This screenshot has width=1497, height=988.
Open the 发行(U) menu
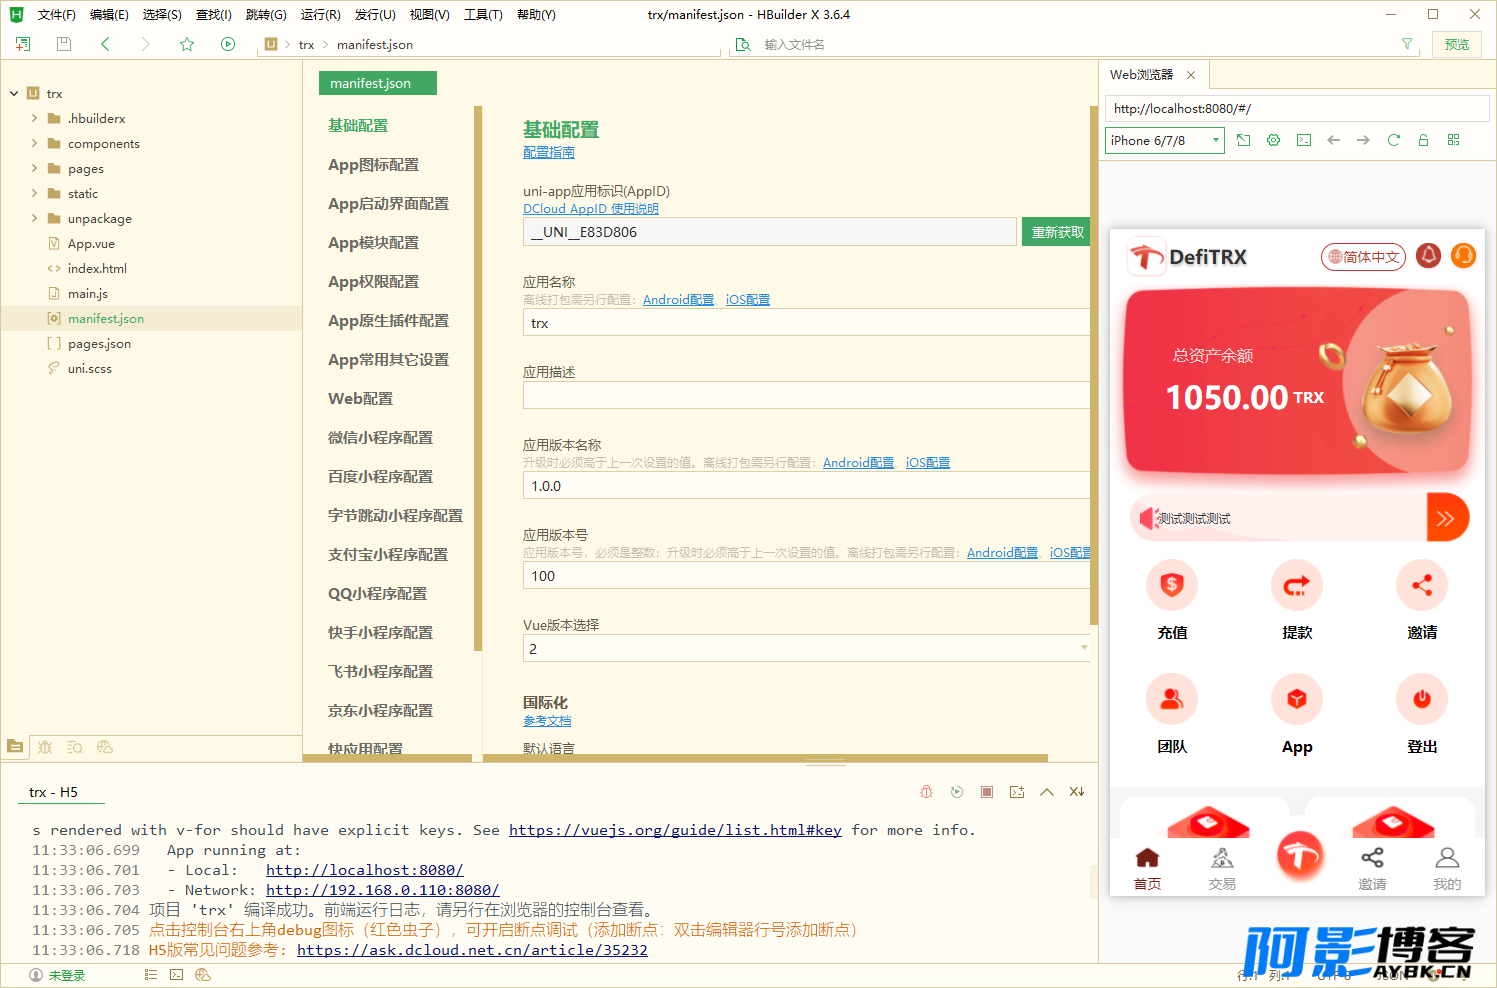(375, 15)
